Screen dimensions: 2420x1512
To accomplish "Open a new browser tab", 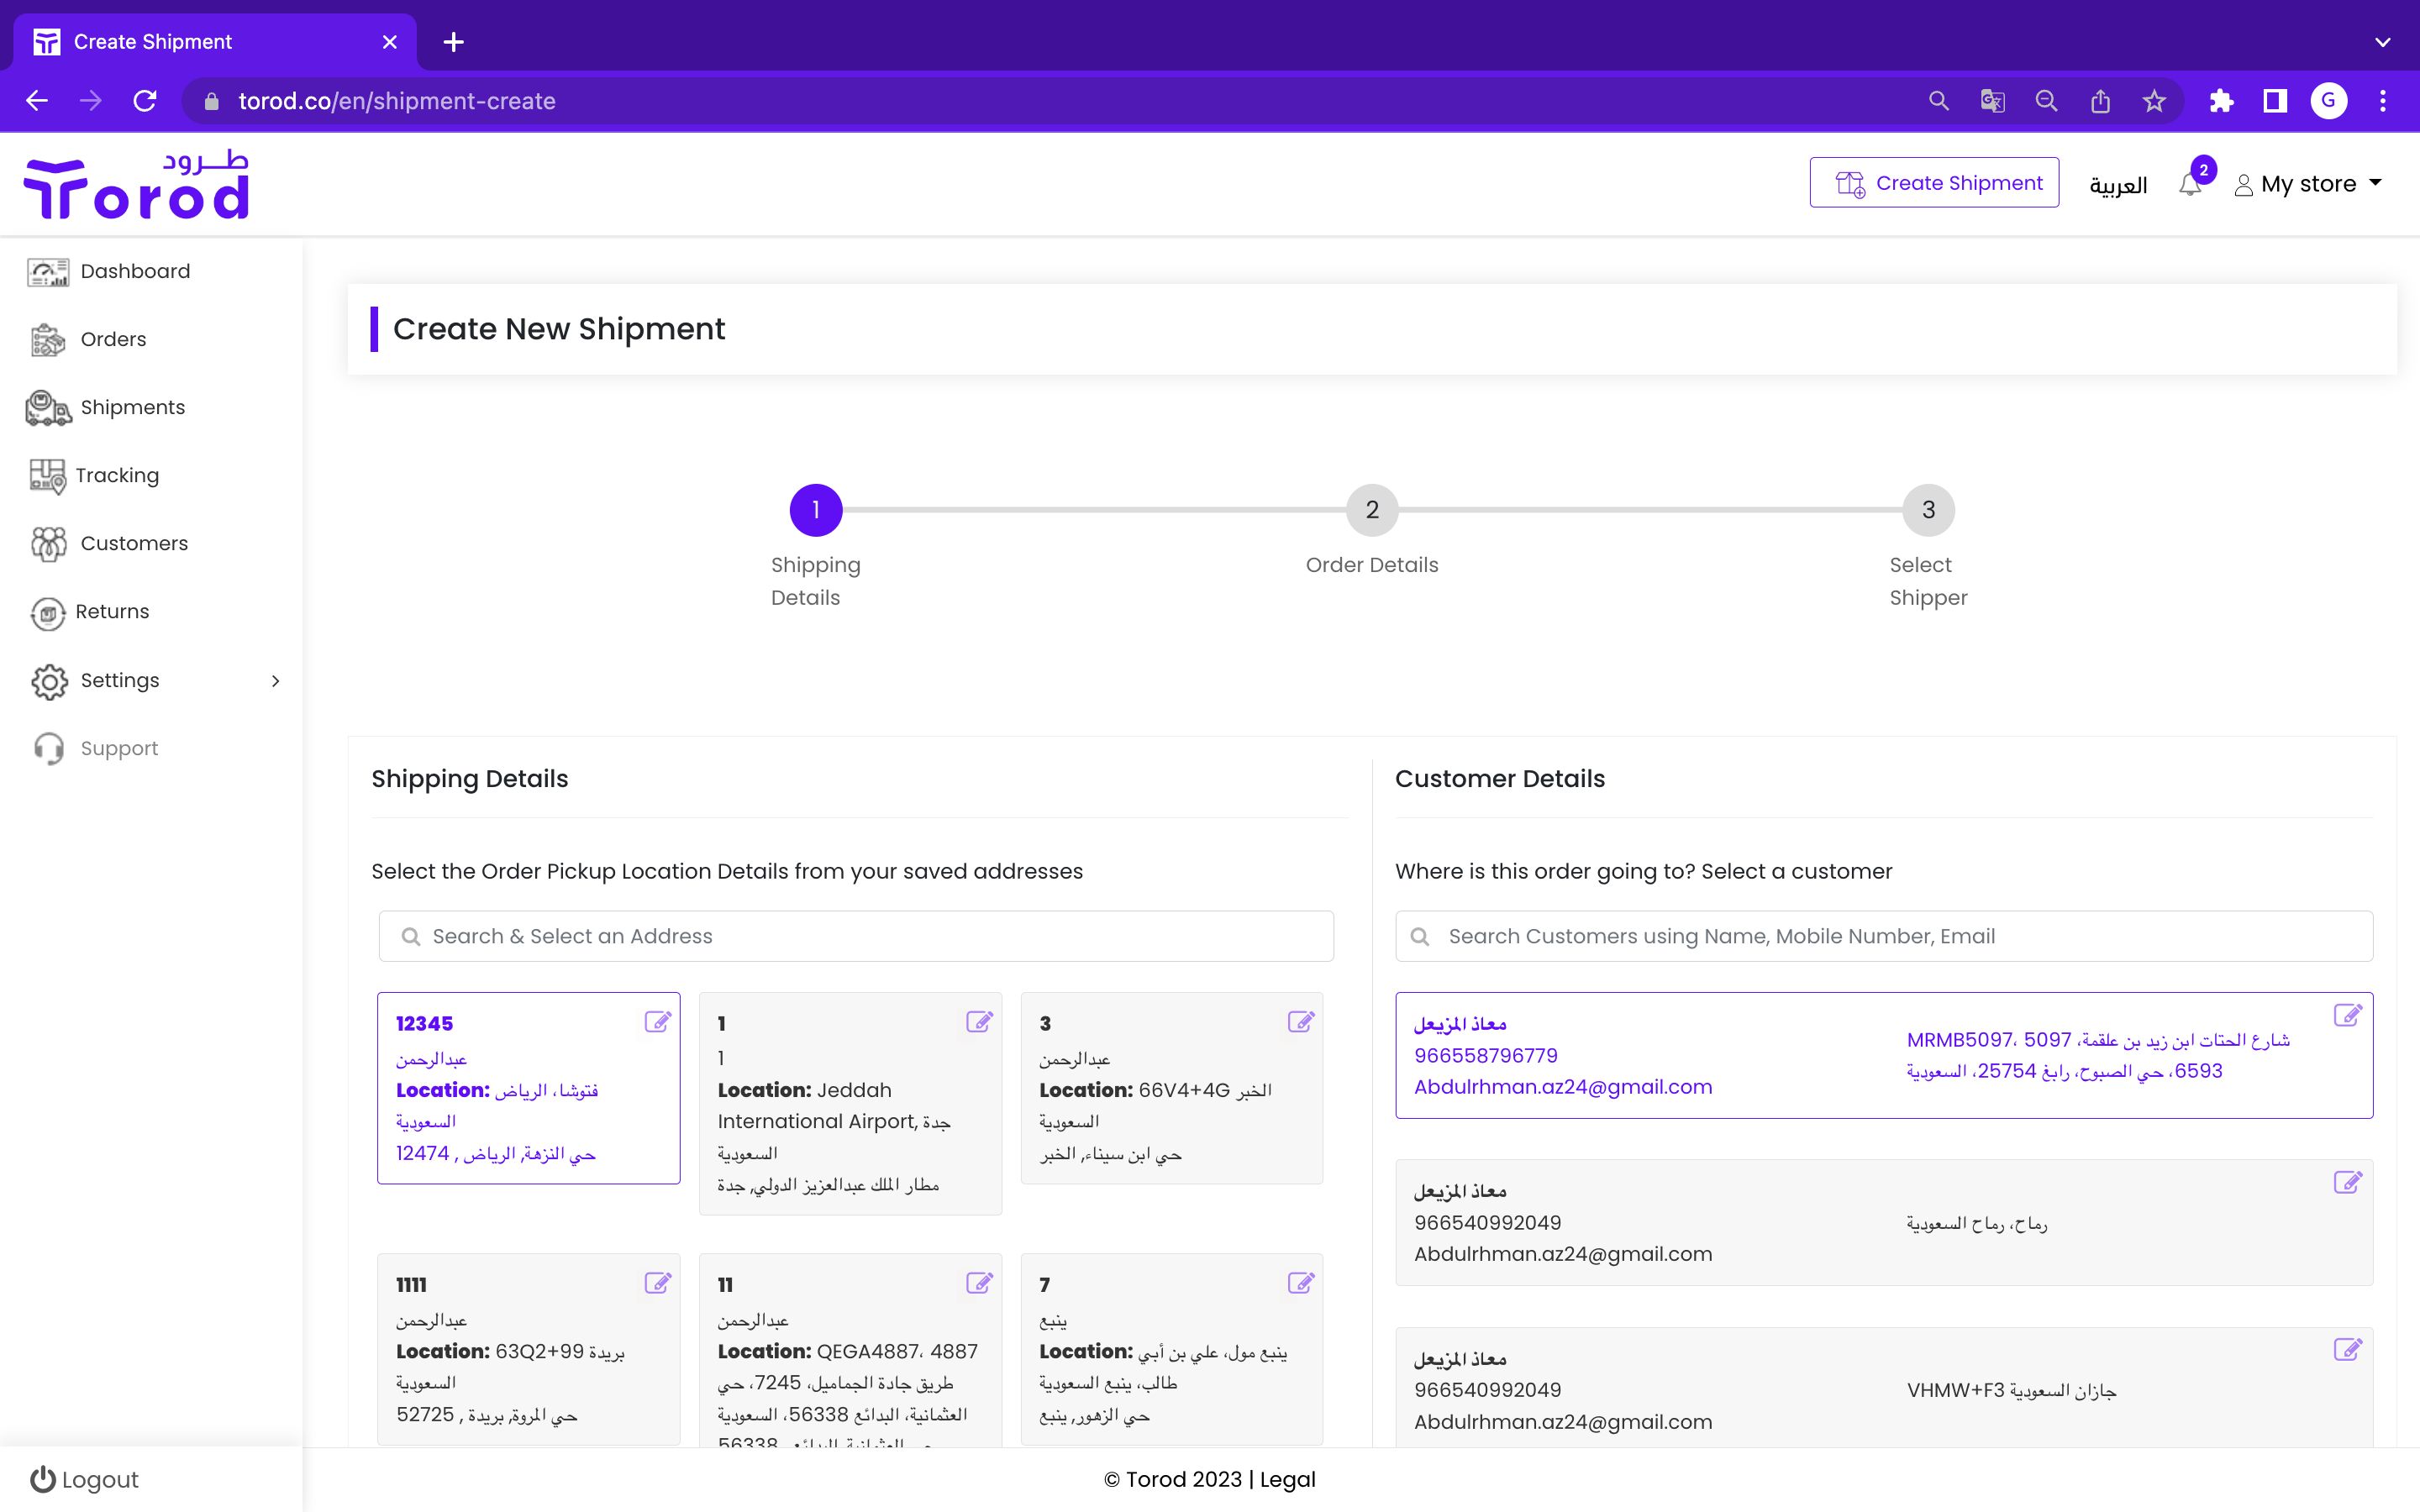I will click(x=453, y=42).
